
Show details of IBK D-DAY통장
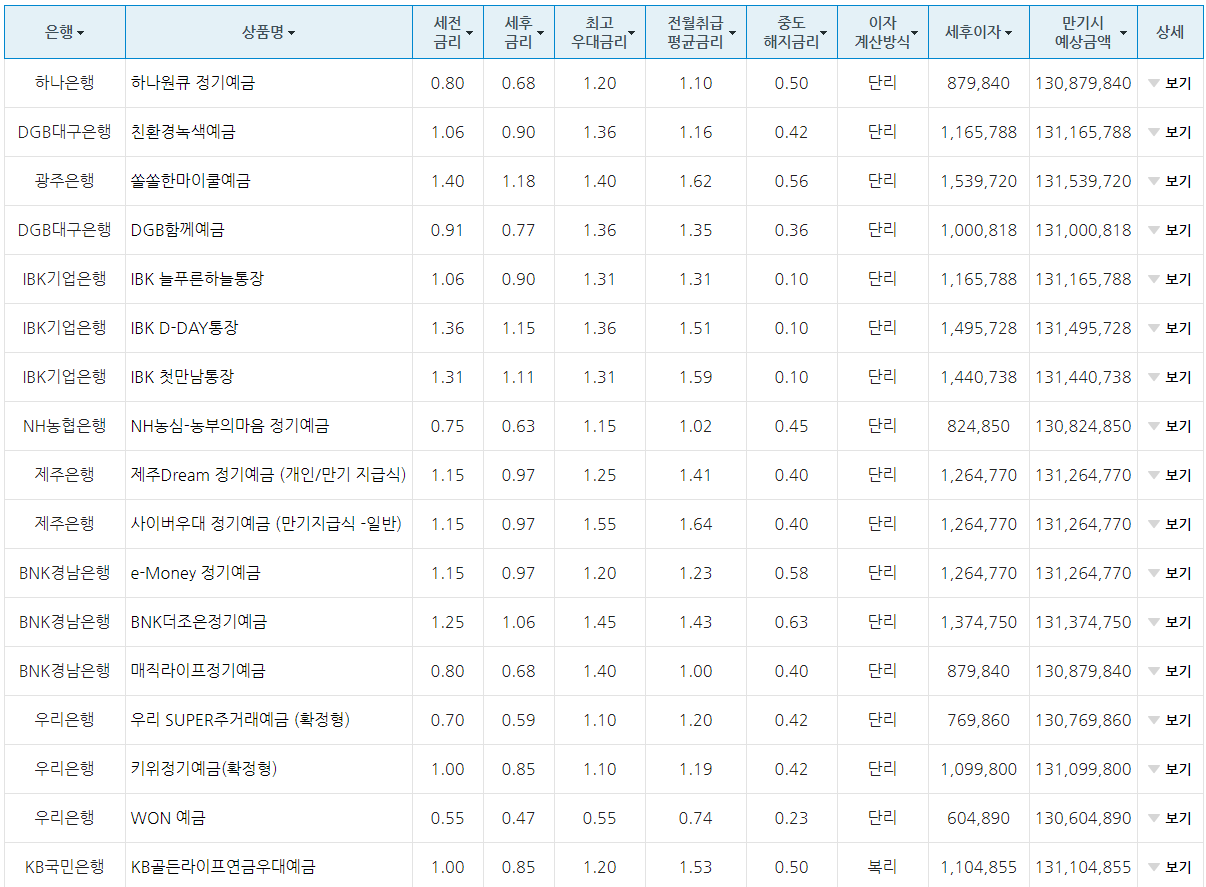click(x=1170, y=327)
